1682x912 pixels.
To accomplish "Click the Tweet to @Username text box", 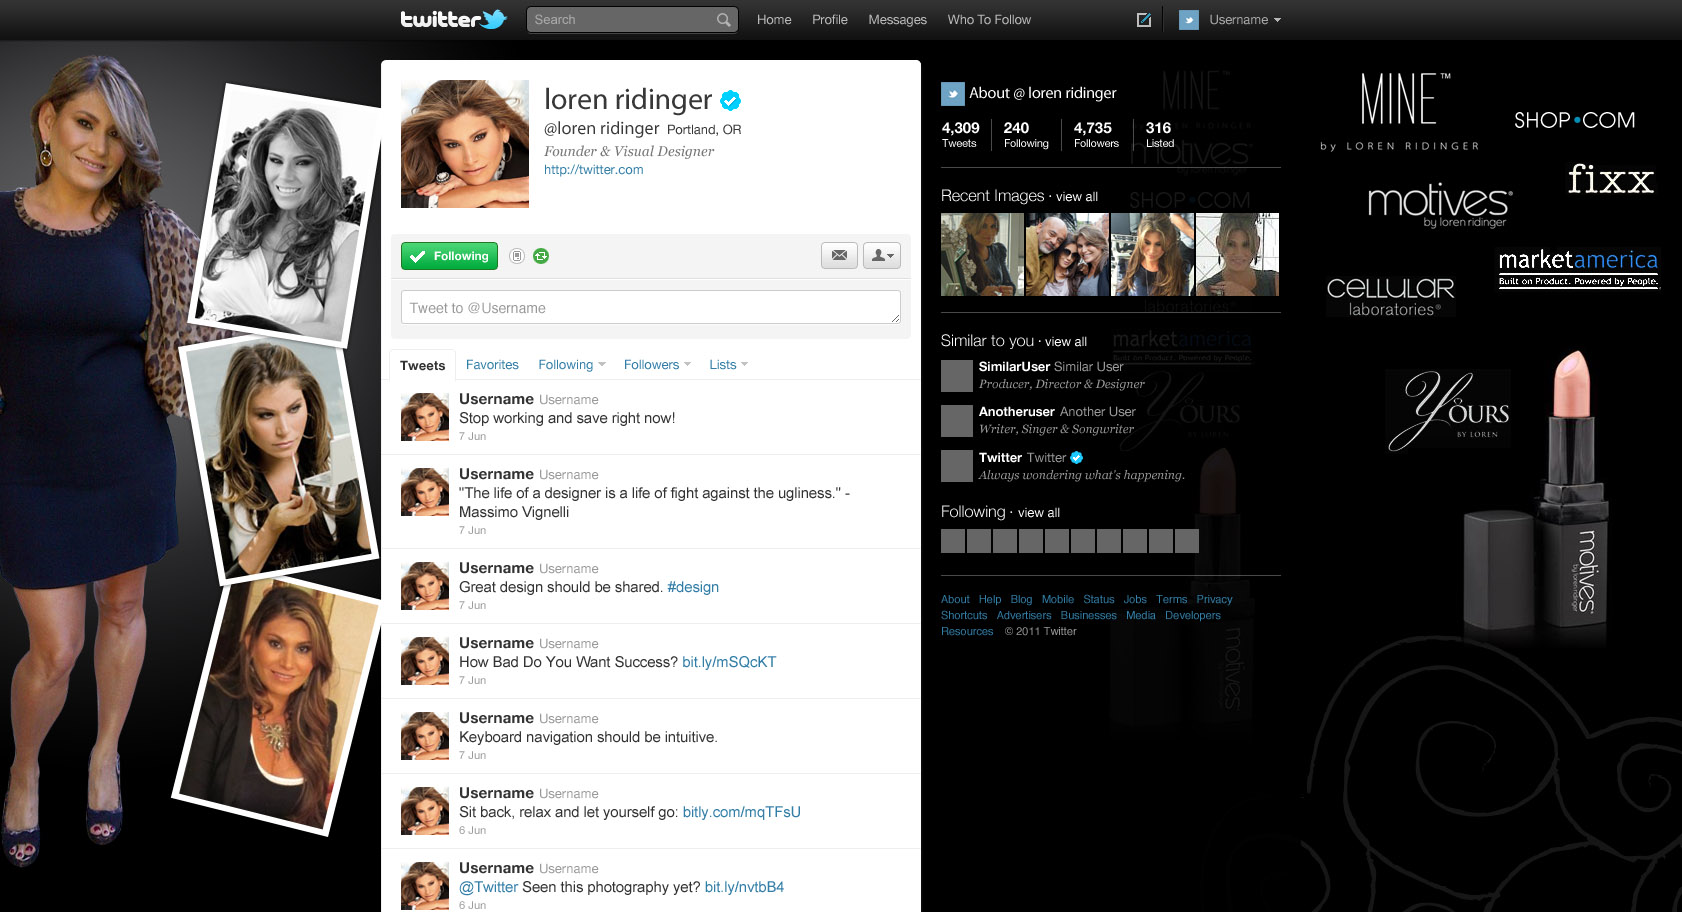I will (x=651, y=307).
